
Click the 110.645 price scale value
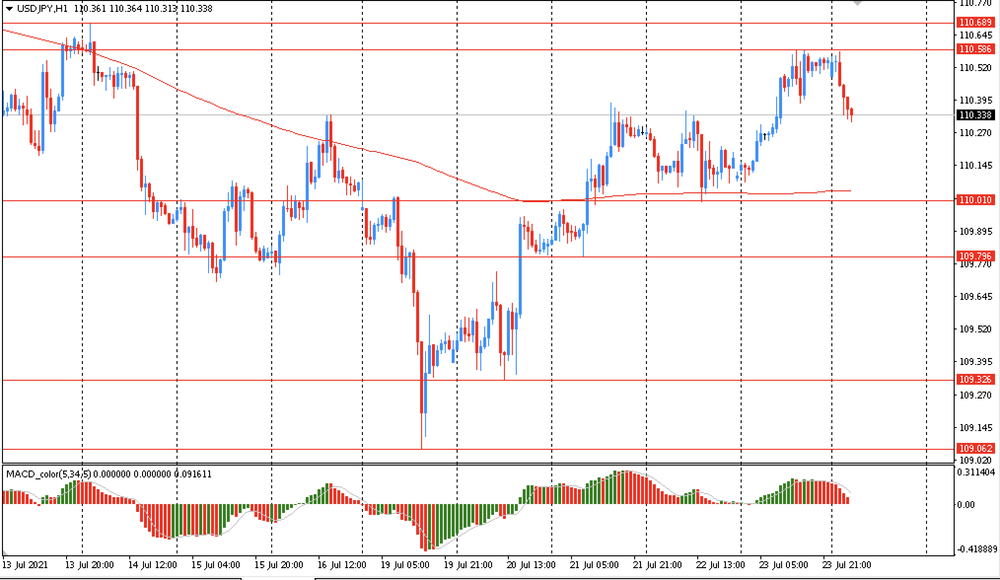pos(976,35)
